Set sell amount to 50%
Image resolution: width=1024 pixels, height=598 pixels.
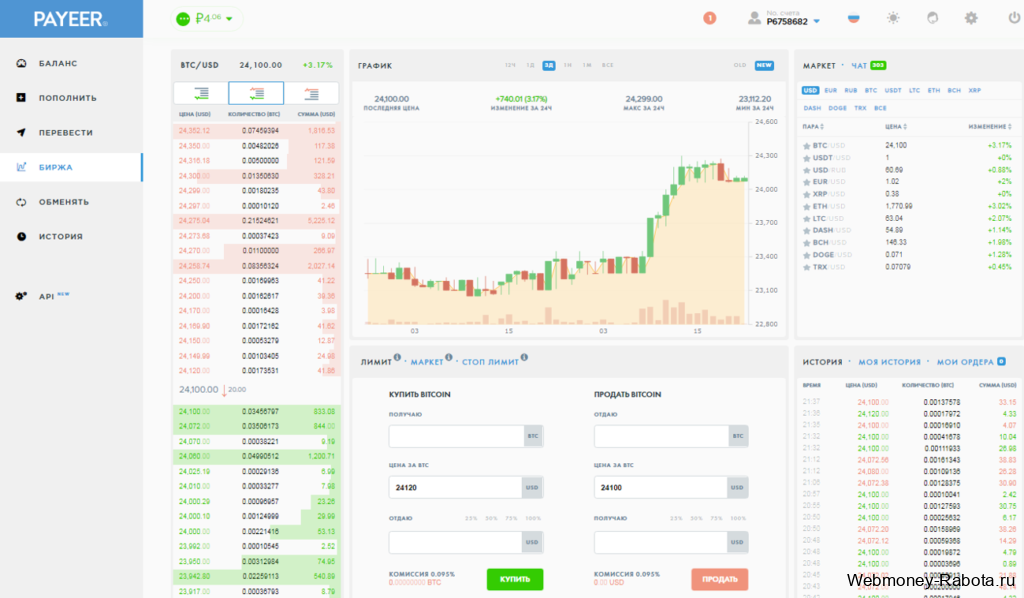697,518
